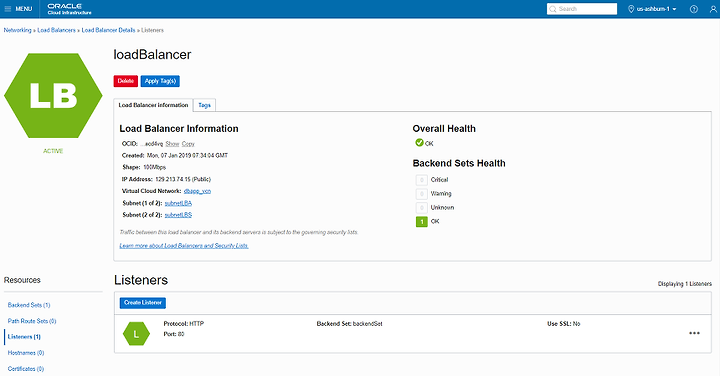Click the Oracle Cloud Infrastructure logo
720x376 pixels.
point(69,9)
